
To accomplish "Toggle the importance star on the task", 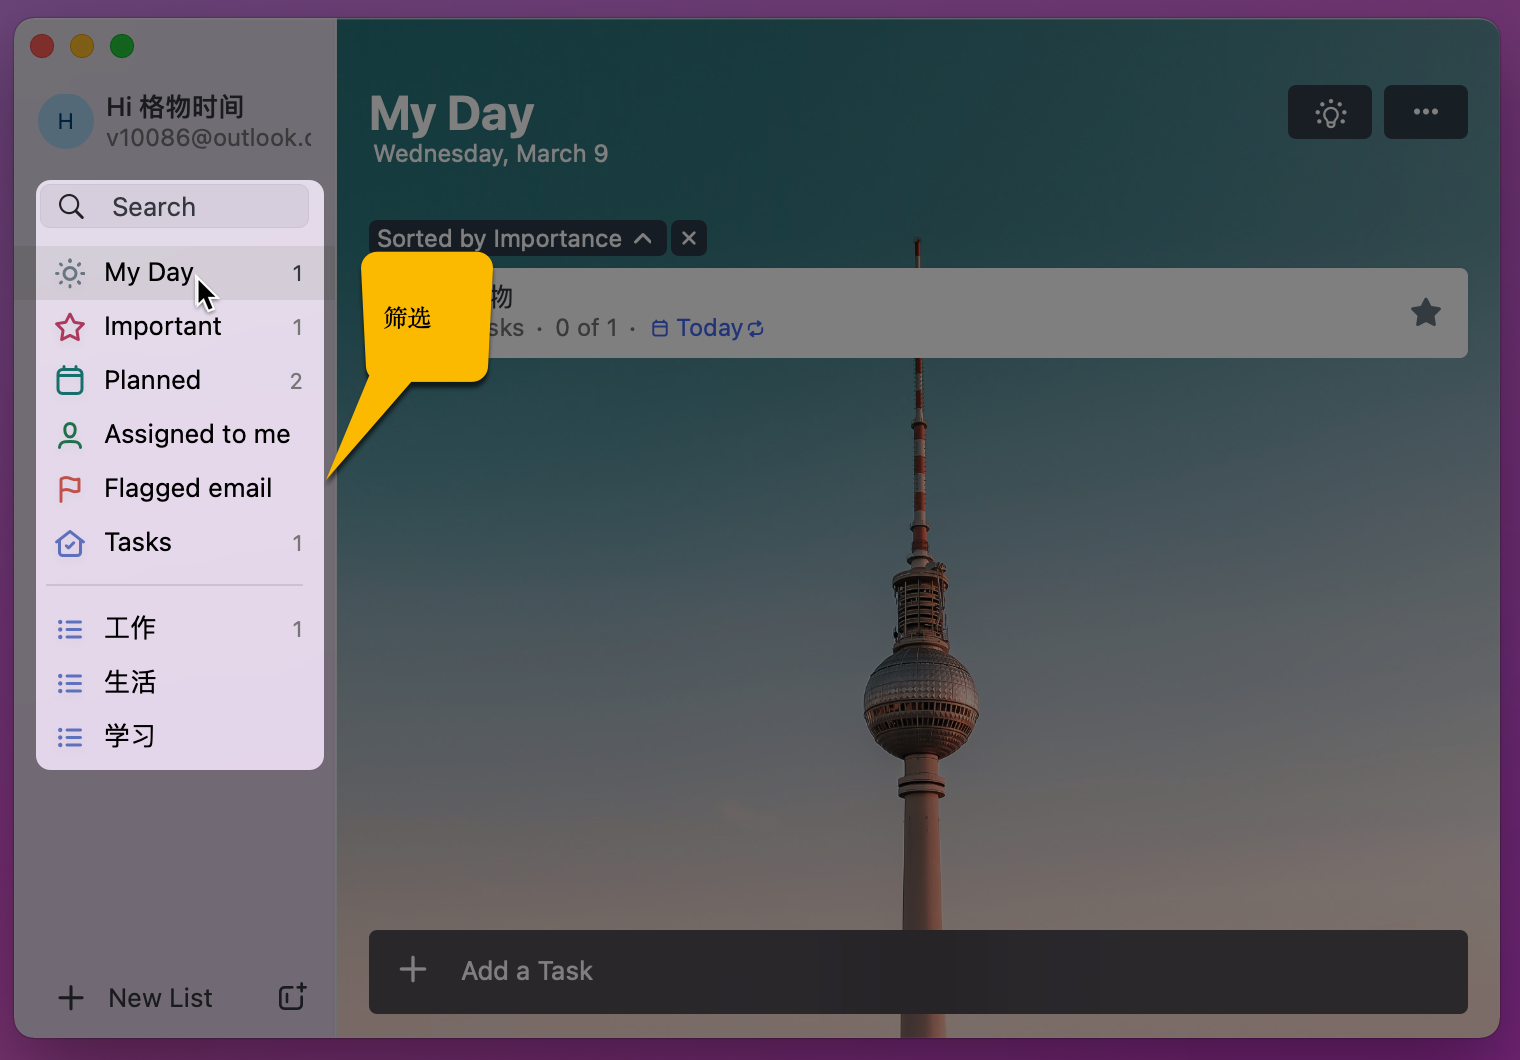I will 1426,313.
